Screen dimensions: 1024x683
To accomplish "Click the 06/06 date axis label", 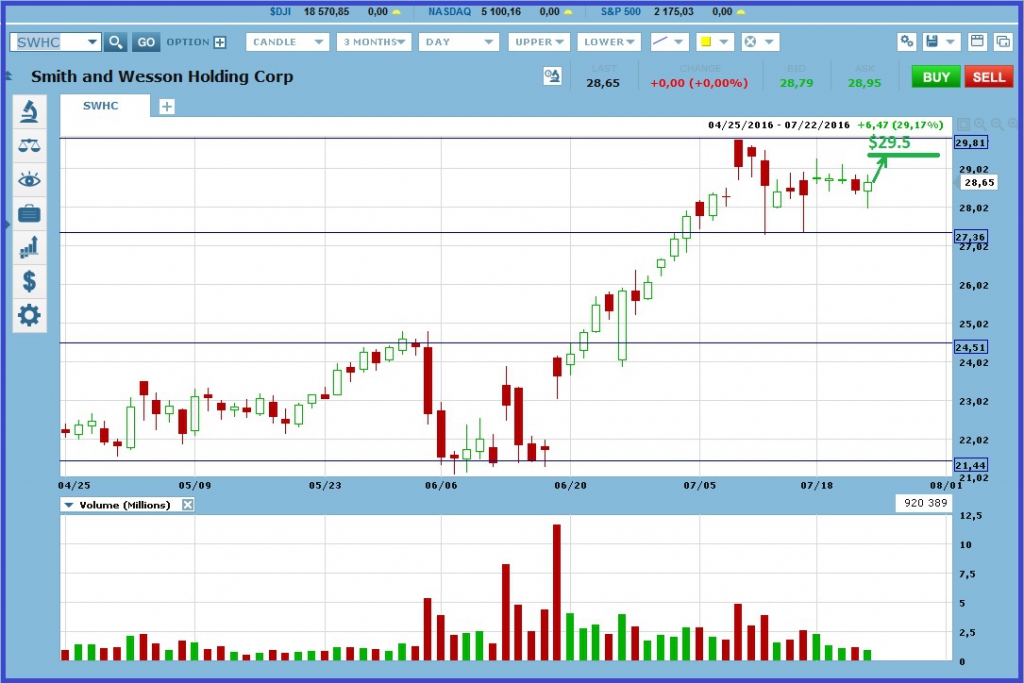I will click(x=441, y=486).
